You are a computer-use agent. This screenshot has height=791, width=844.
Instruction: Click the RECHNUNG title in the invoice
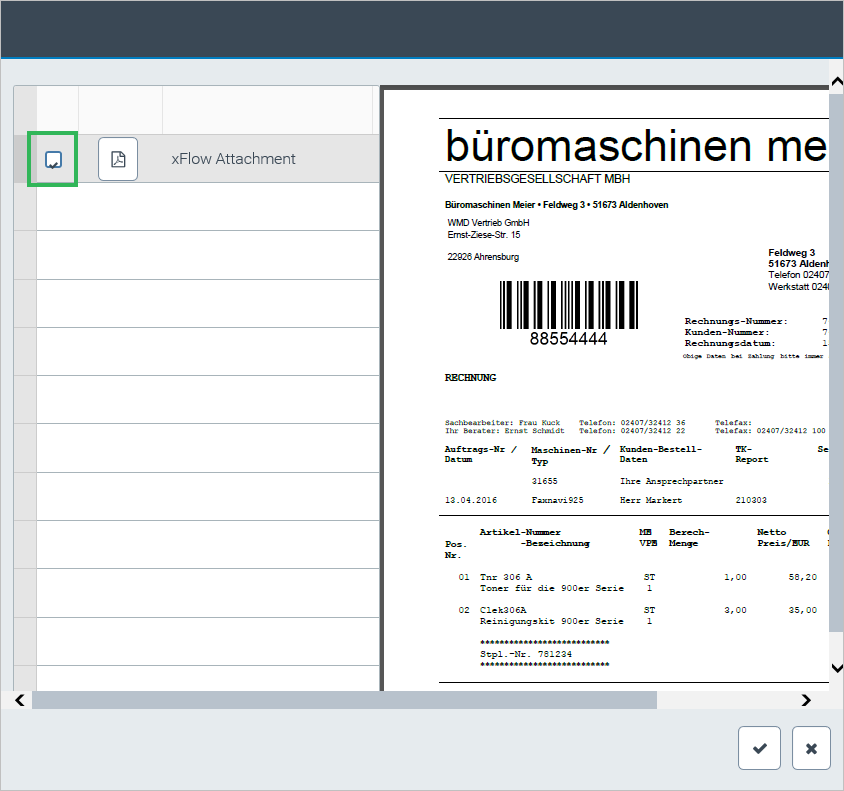470,378
